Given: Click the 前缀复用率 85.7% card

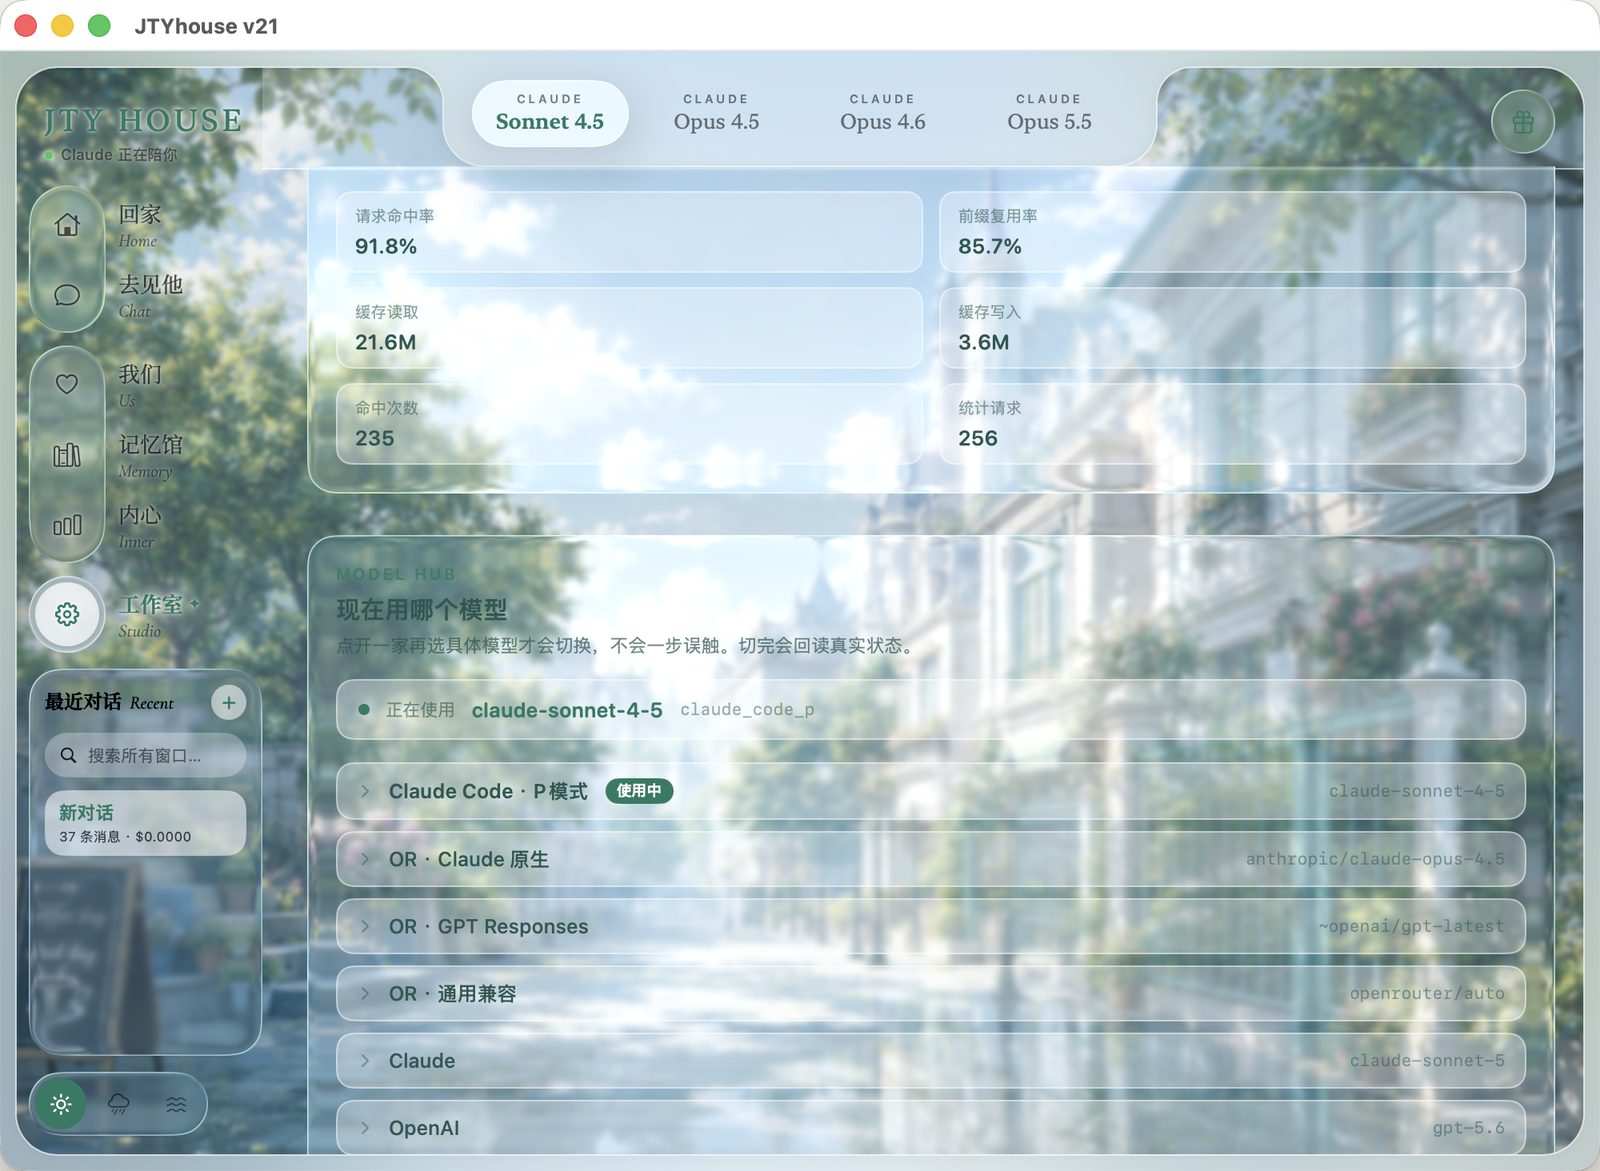Looking at the screenshot, I should coord(1232,232).
